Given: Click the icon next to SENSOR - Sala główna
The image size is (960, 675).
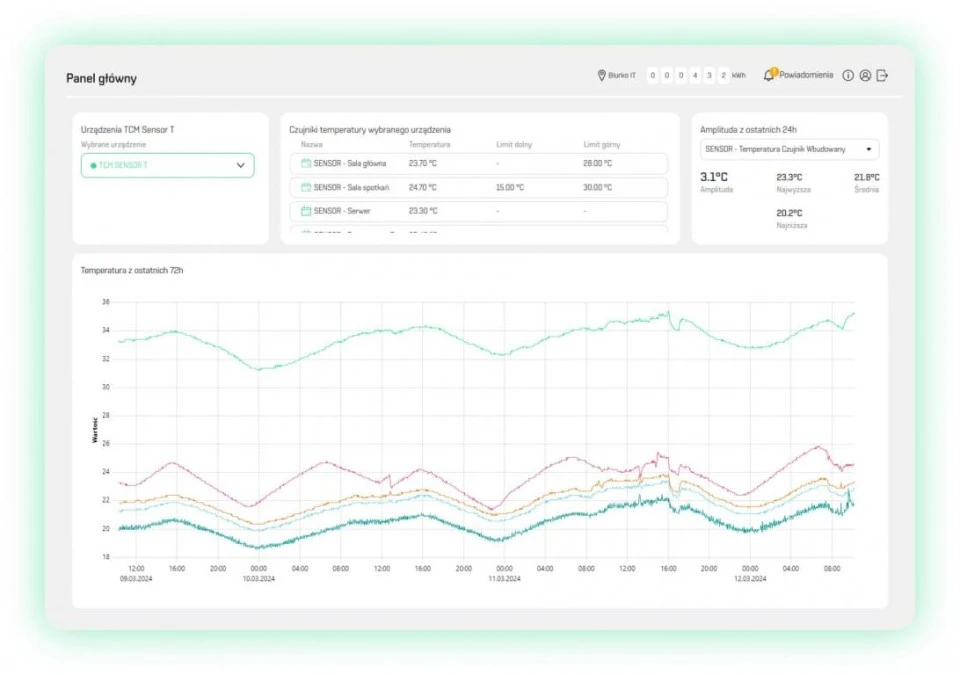Looking at the screenshot, I should click(306, 164).
